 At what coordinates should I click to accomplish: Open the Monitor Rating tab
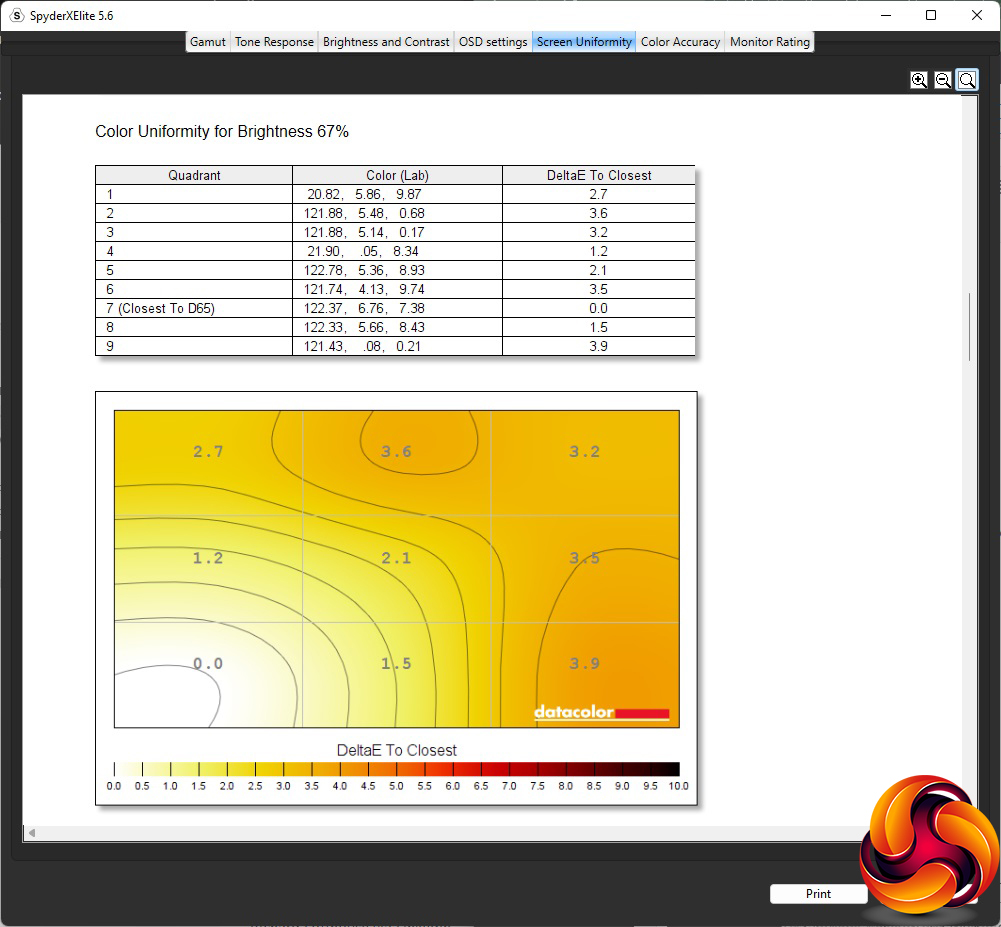769,42
